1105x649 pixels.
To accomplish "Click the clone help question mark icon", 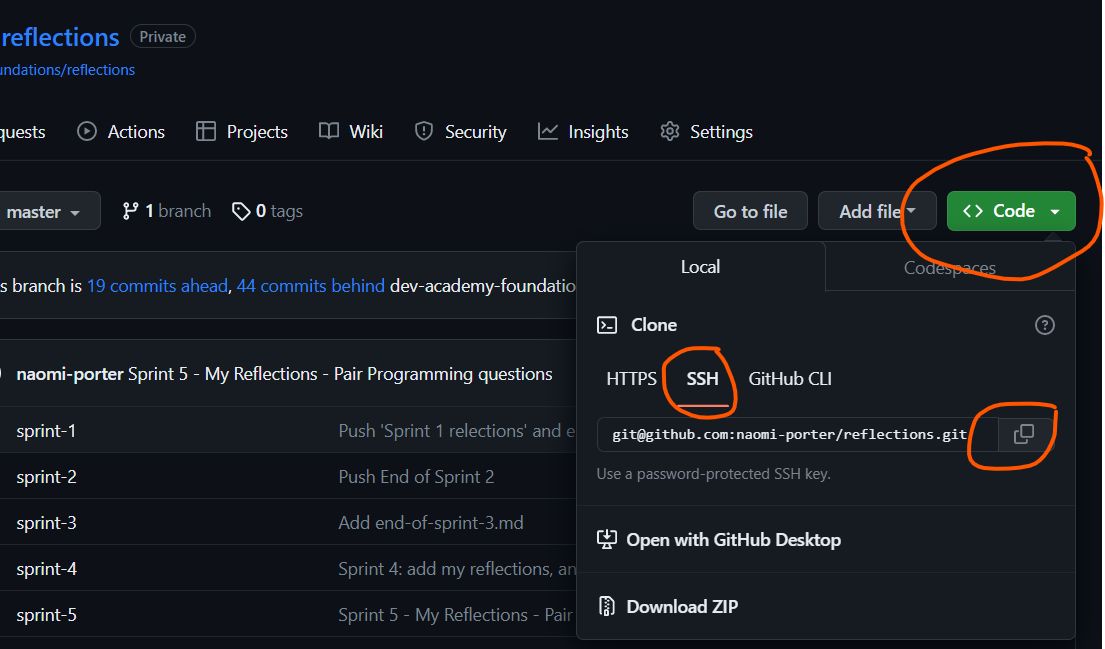I will pos(1044,324).
